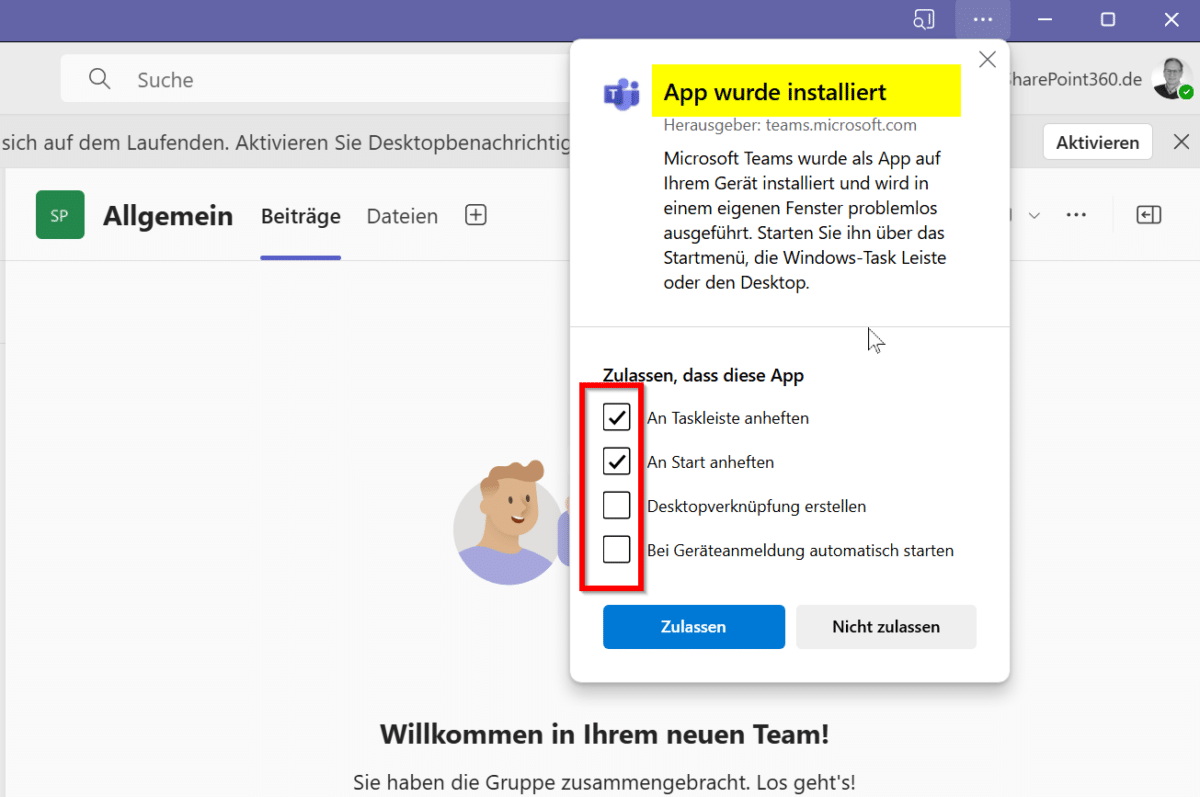This screenshot has width=1200, height=797.
Task: Dismiss the notification banner with X
Action: coord(1181,142)
